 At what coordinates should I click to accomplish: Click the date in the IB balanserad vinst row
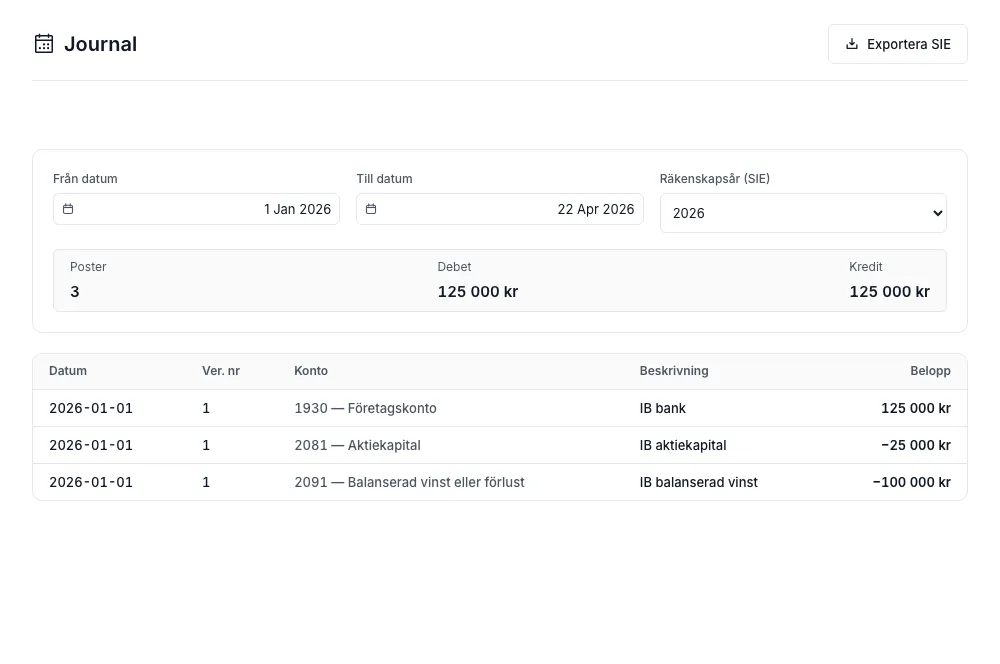pyautogui.click(x=91, y=482)
